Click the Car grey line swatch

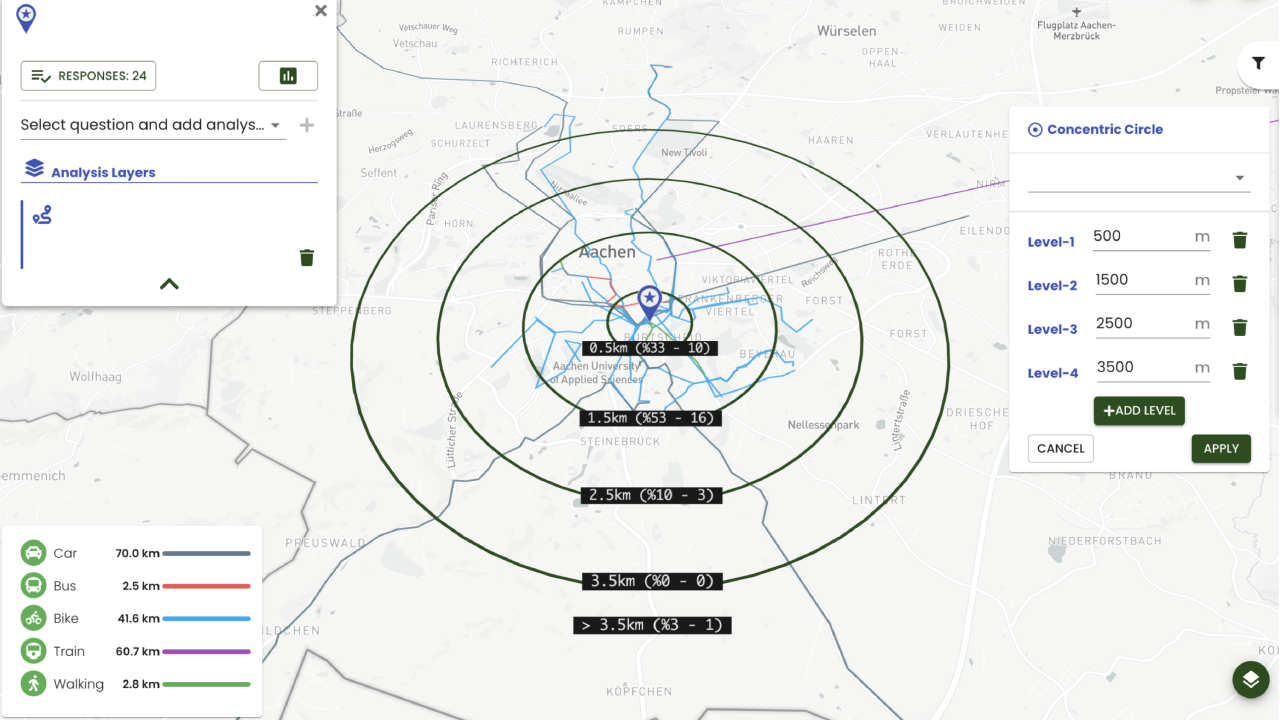(x=206, y=553)
